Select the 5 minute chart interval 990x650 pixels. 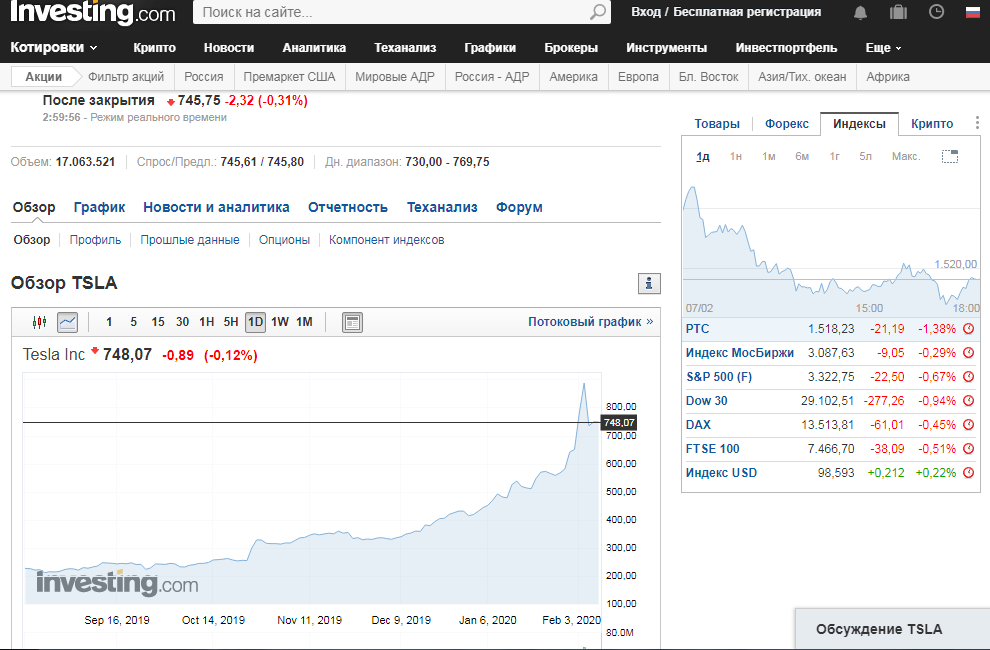coord(133,322)
